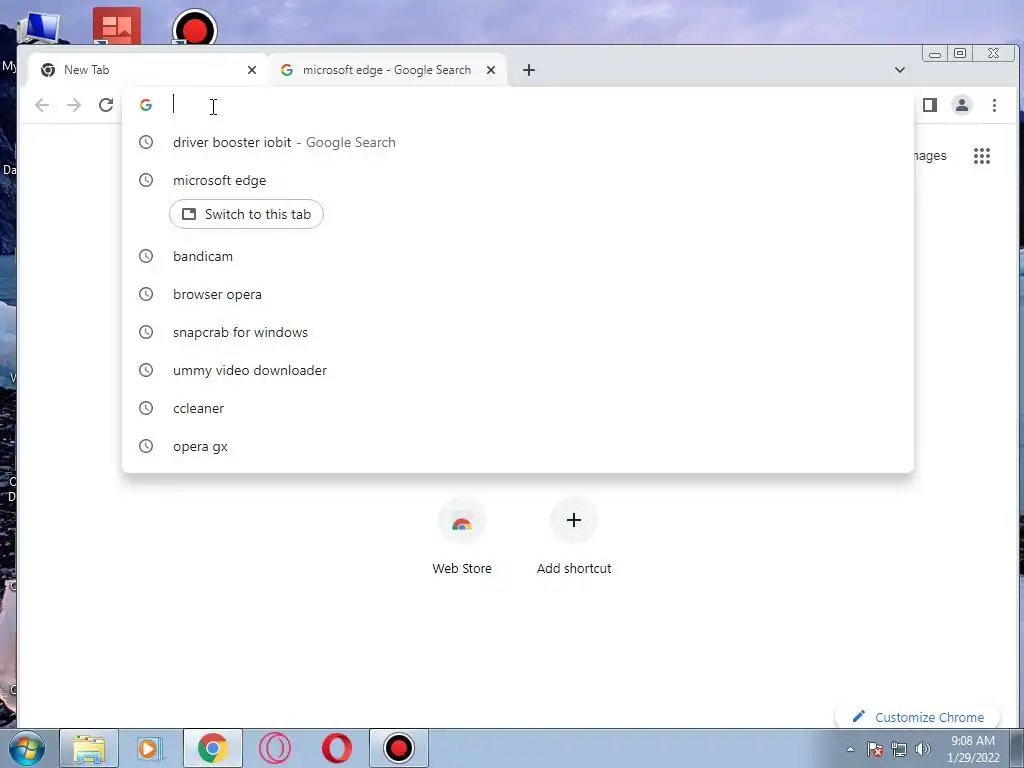Open Windows Start menu orb
The width and height of the screenshot is (1024, 768).
point(27,748)
